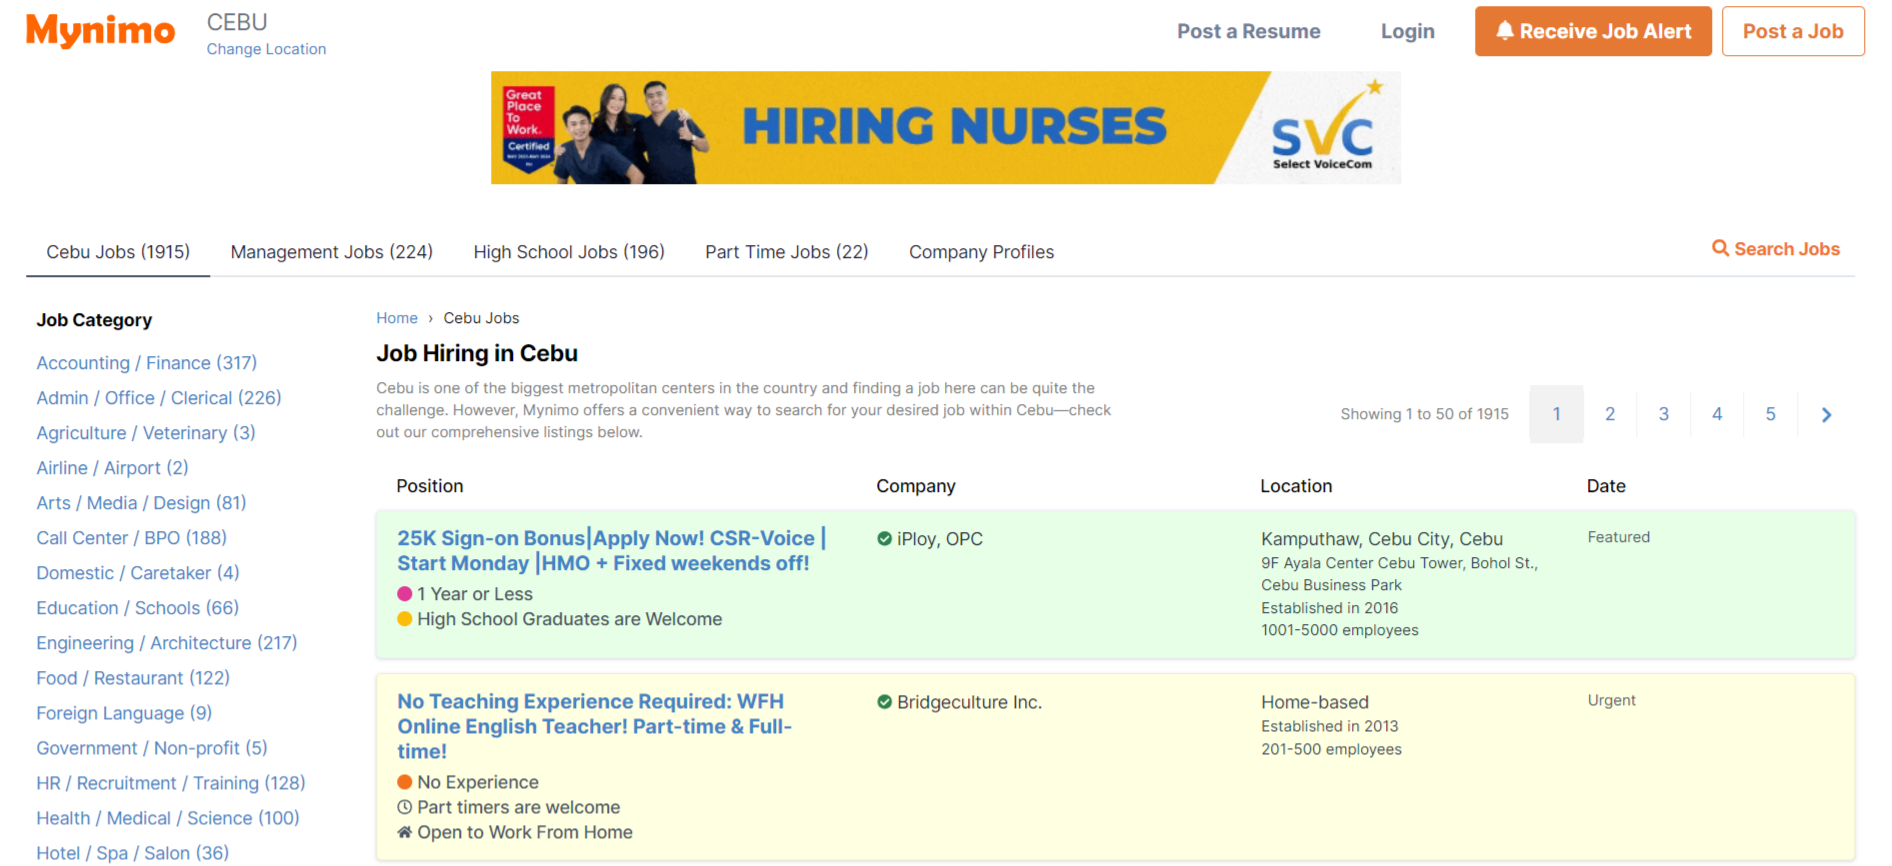The height and width of the screenshot is (866, 1892).
Task: Click the Date column header
Action: (1606, 486)
